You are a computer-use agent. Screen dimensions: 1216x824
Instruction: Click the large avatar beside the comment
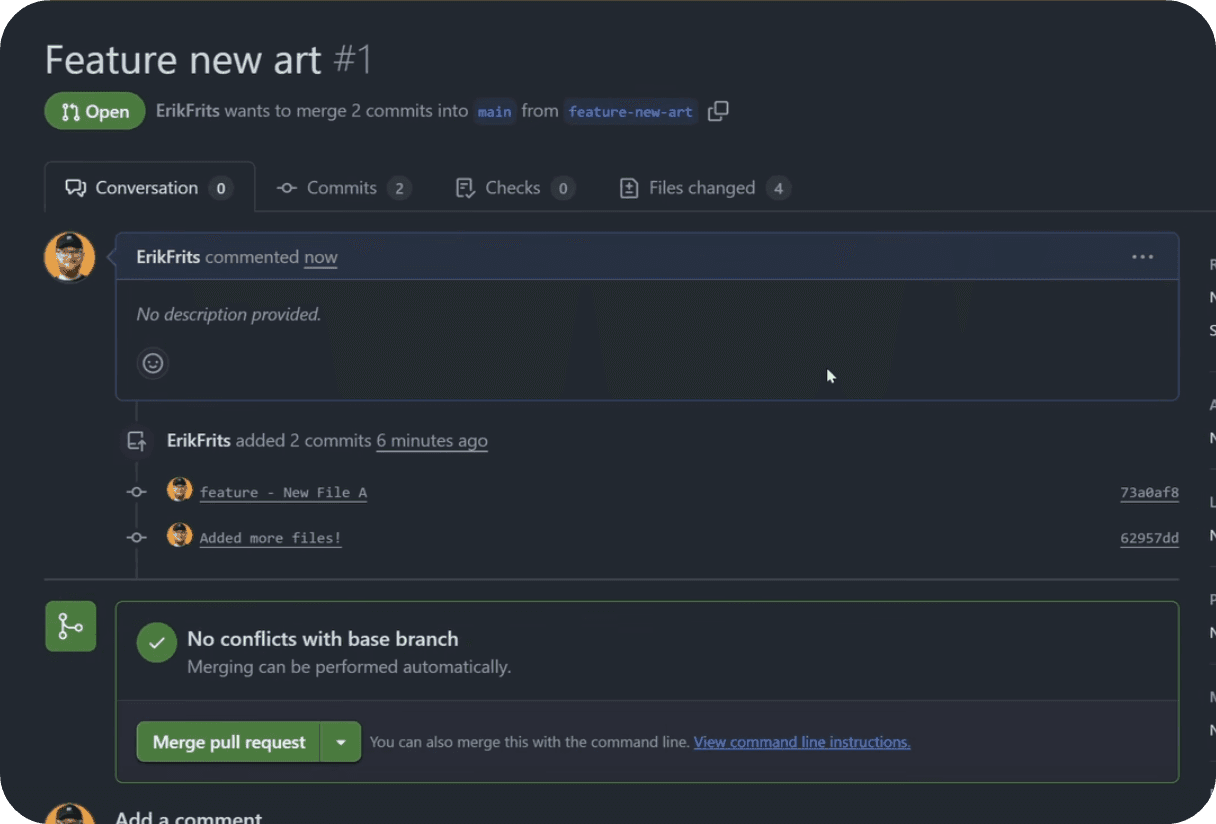[70, 257]
